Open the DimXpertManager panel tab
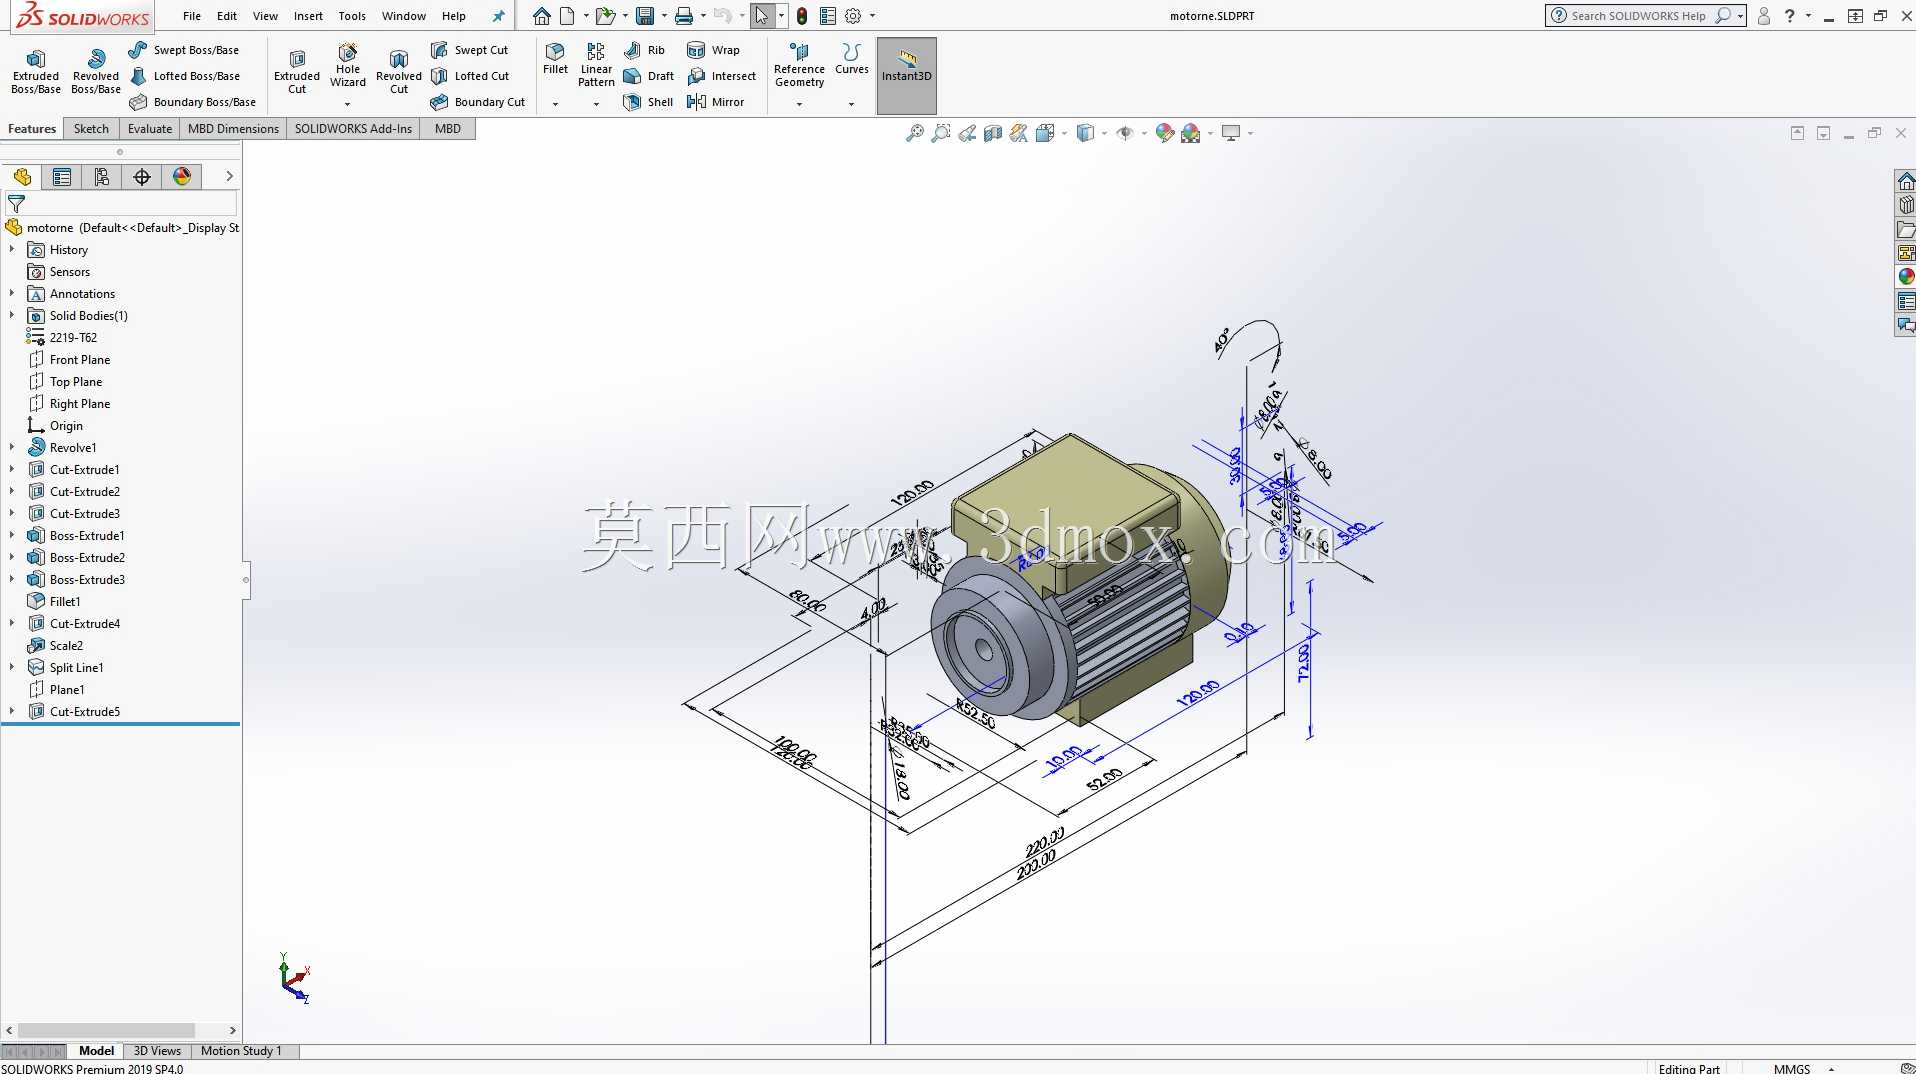1916x1074 pixels. coord(142,177)
